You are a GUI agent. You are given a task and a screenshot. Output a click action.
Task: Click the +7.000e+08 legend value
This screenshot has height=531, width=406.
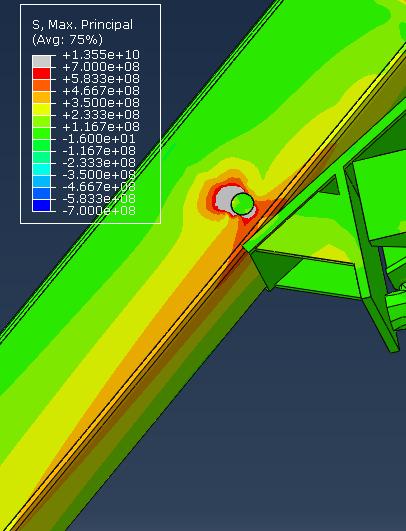[101, 67]
